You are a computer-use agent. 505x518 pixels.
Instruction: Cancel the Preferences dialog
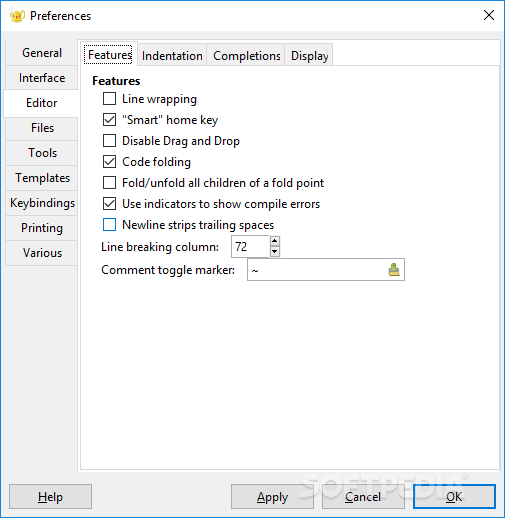click(363, 497)
